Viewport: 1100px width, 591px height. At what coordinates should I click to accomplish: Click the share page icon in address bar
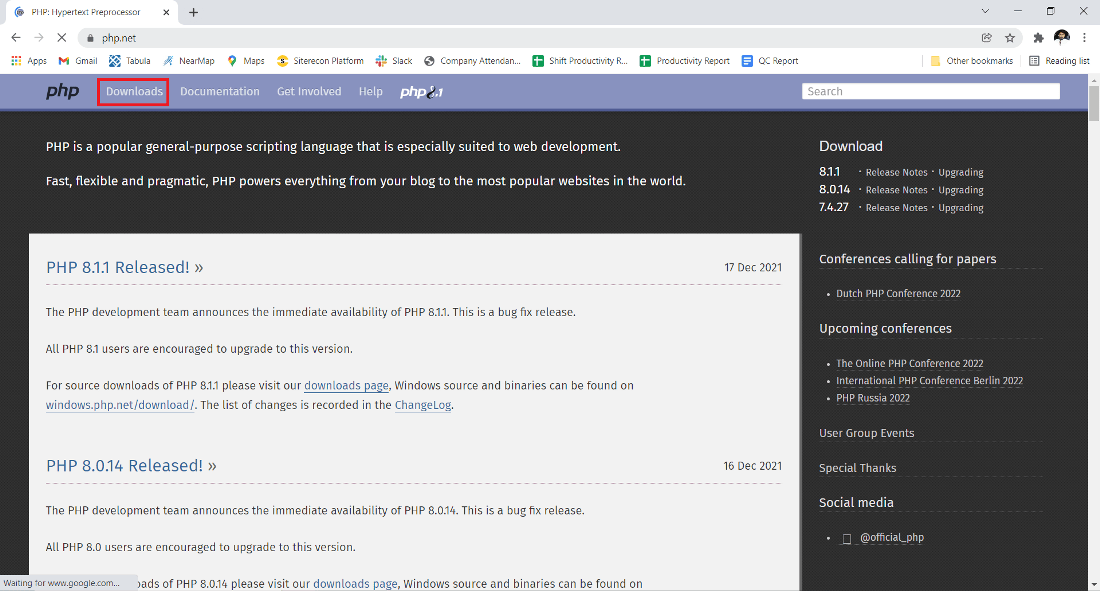point(986,38)
